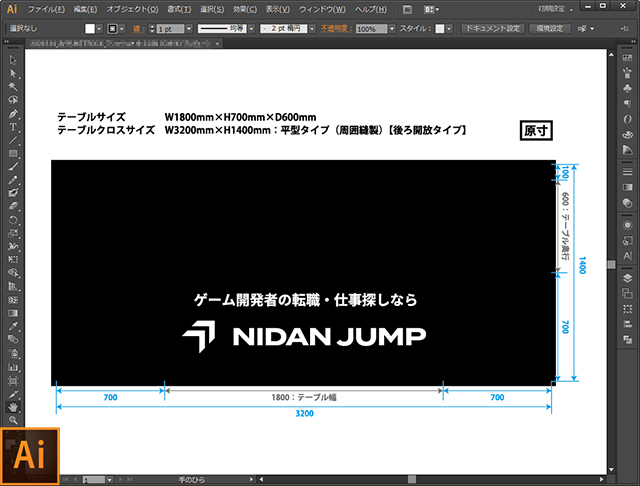Select the Rotate tool
The width and height of the screenshot is (640, 486).
pos(13,220)
